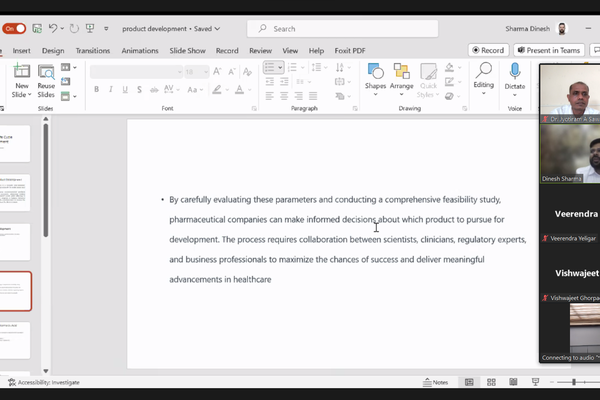Toggle the AutoSave switch

click(14, 29)
